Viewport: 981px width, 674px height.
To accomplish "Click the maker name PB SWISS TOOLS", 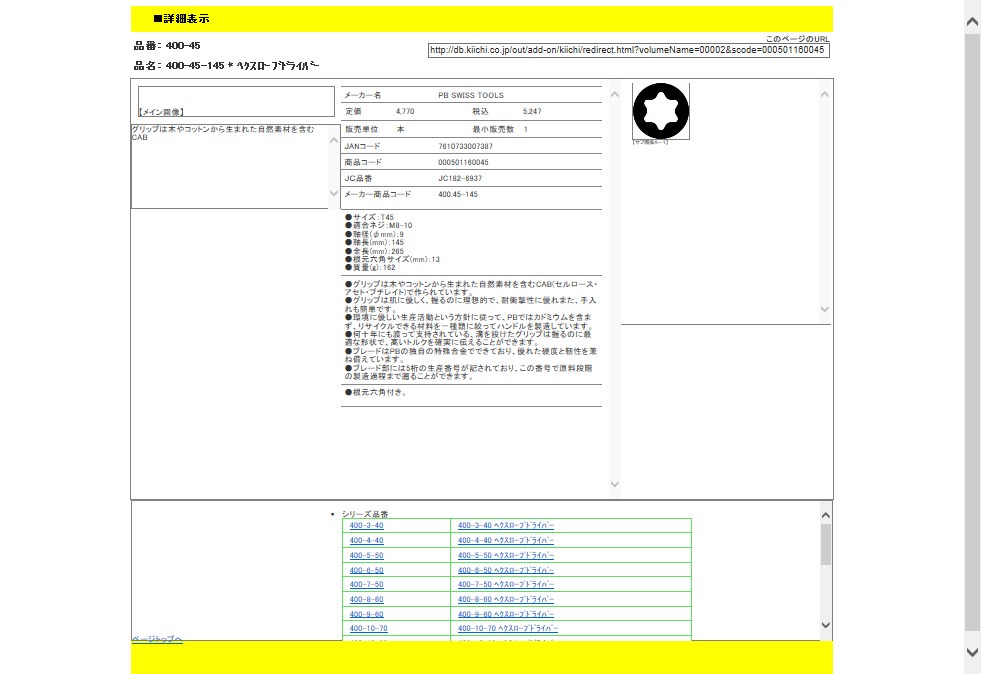I will [471, 95].
